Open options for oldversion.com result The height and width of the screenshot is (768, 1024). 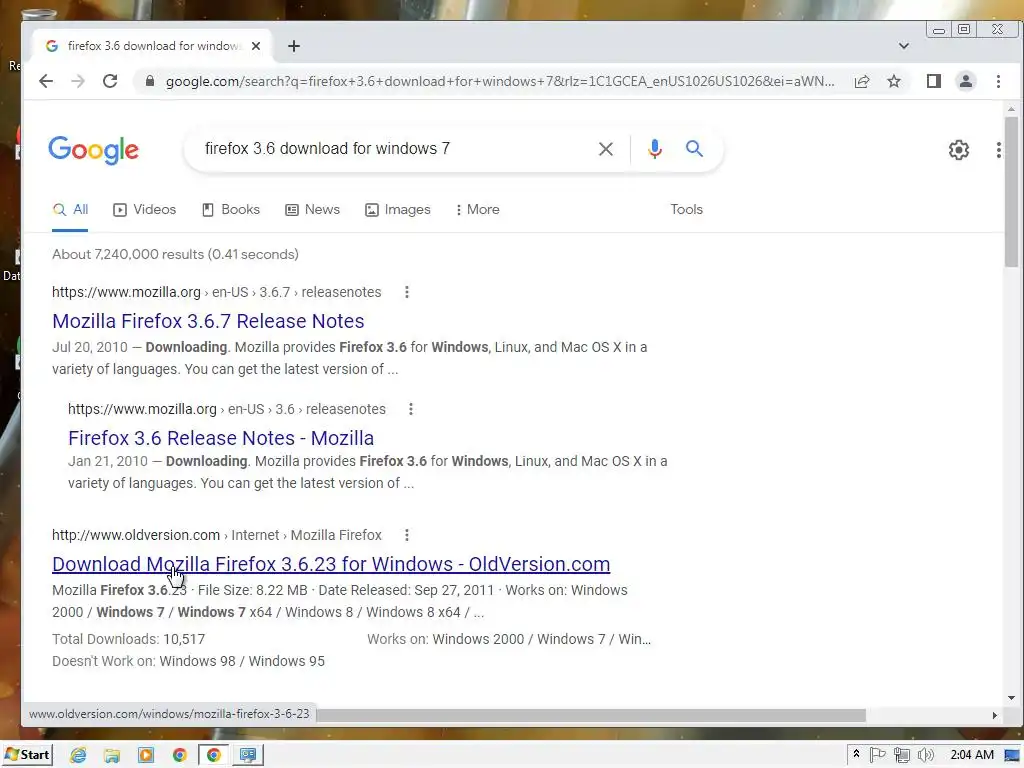click(407, 536)
